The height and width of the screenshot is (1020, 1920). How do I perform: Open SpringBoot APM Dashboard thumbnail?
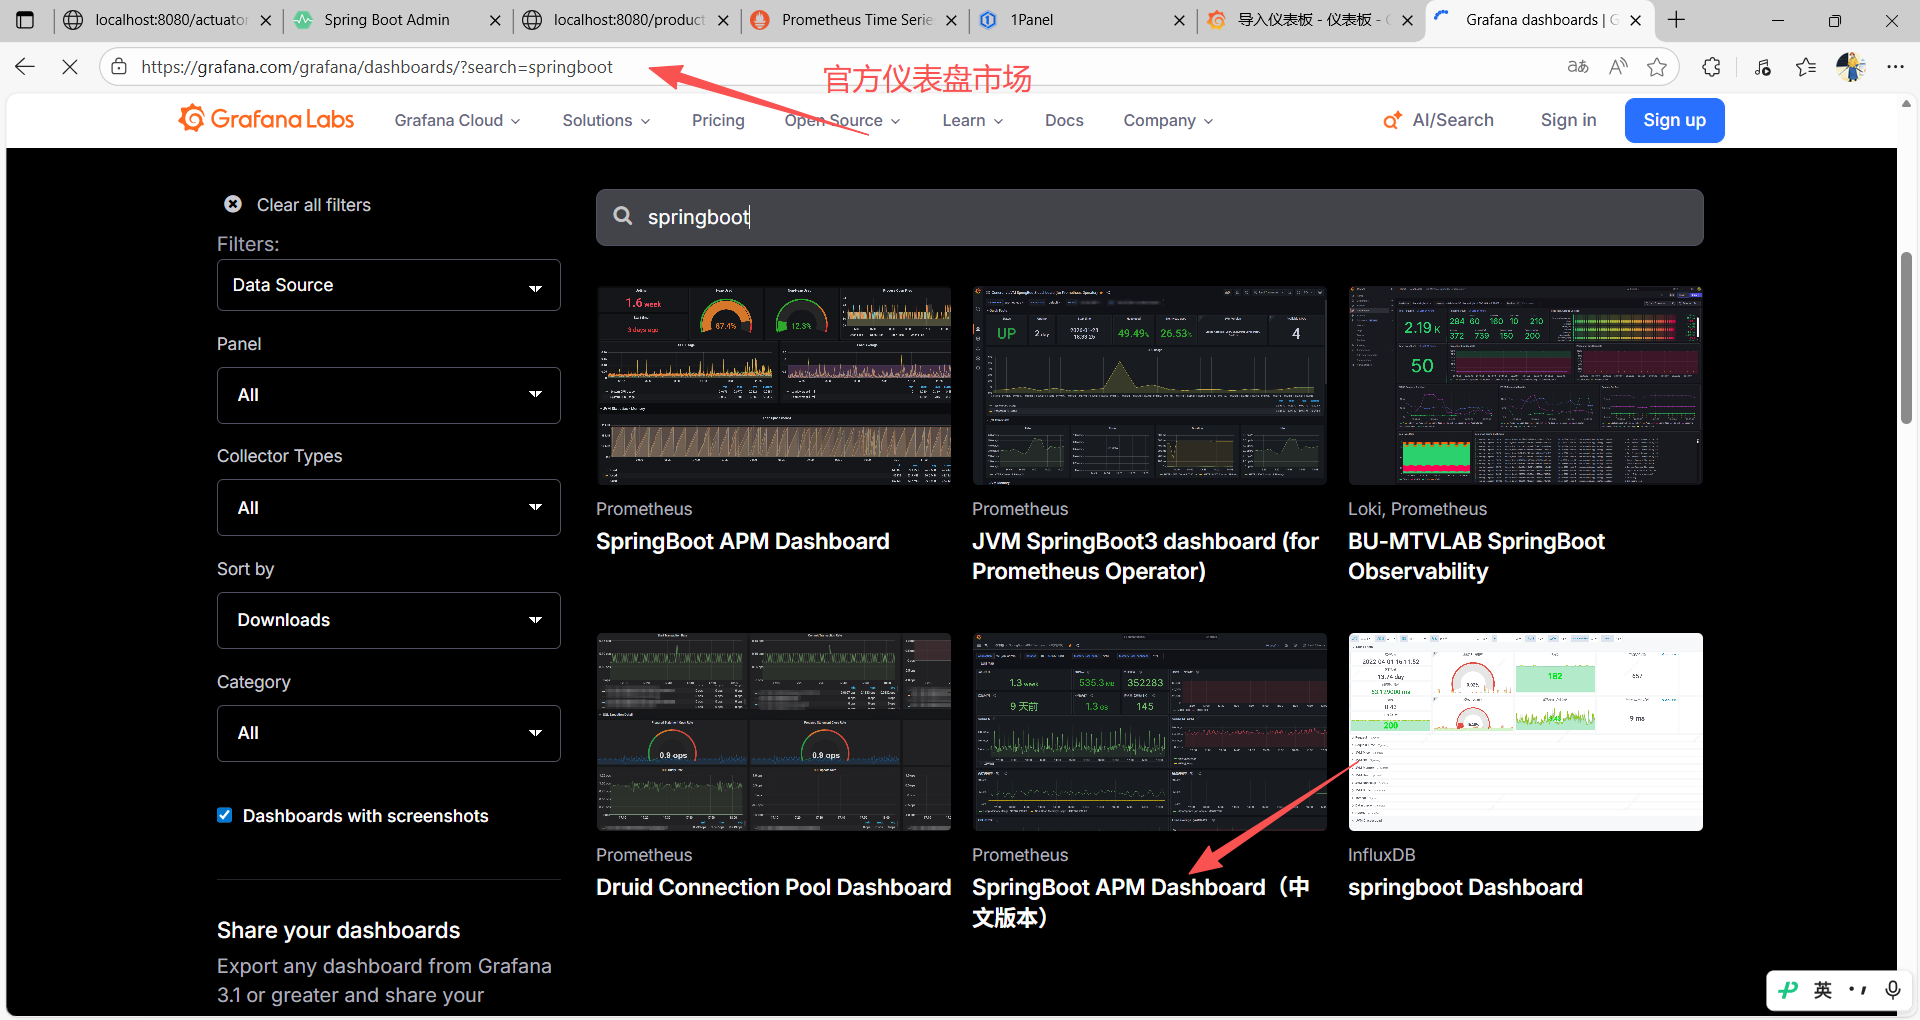tap(774, 386)
